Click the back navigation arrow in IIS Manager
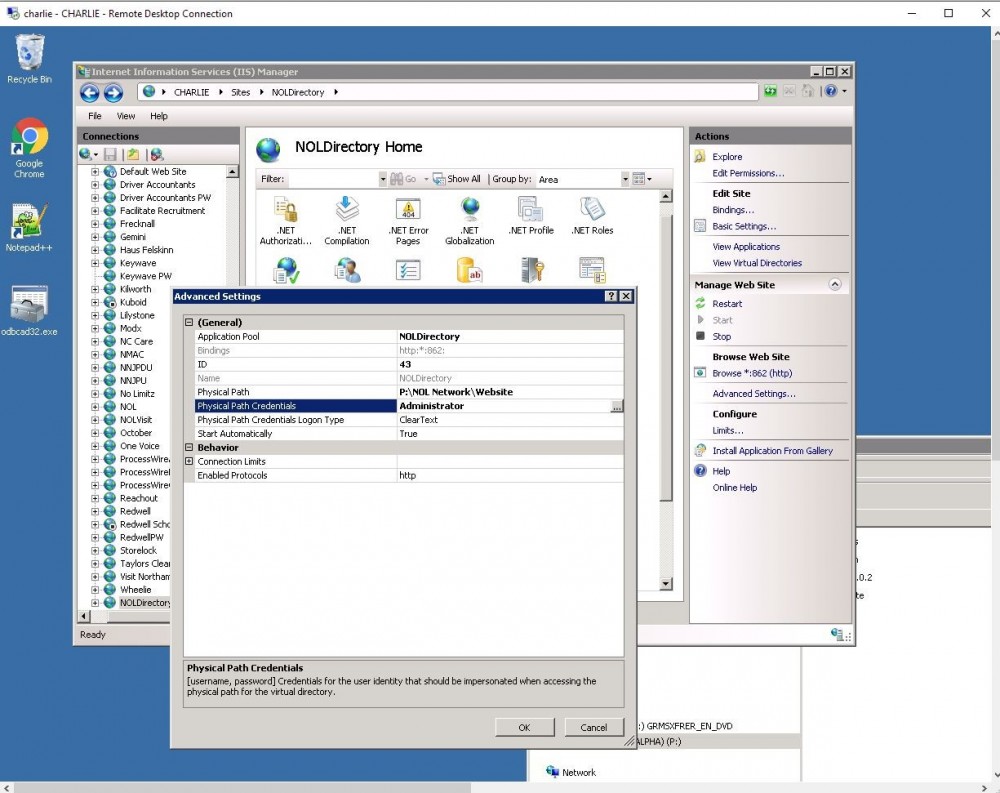 [x=90, y=93]
